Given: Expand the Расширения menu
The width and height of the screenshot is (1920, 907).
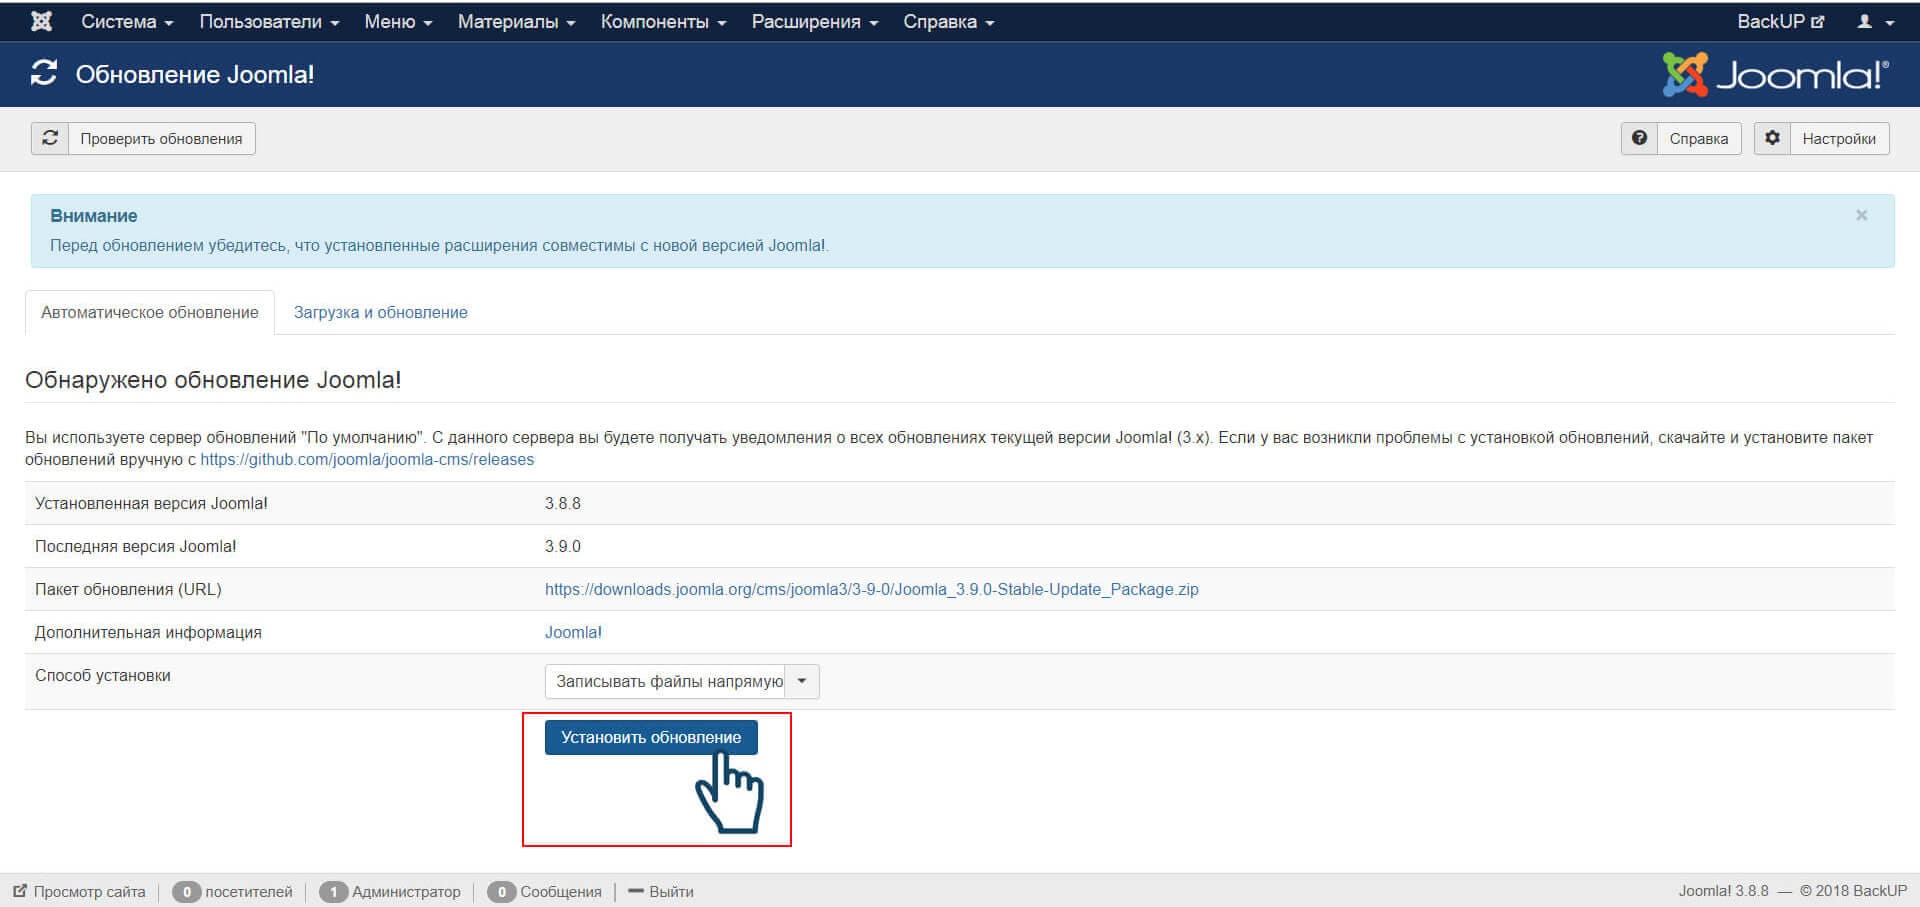Looking at the screenshot, I should (814, 21).
